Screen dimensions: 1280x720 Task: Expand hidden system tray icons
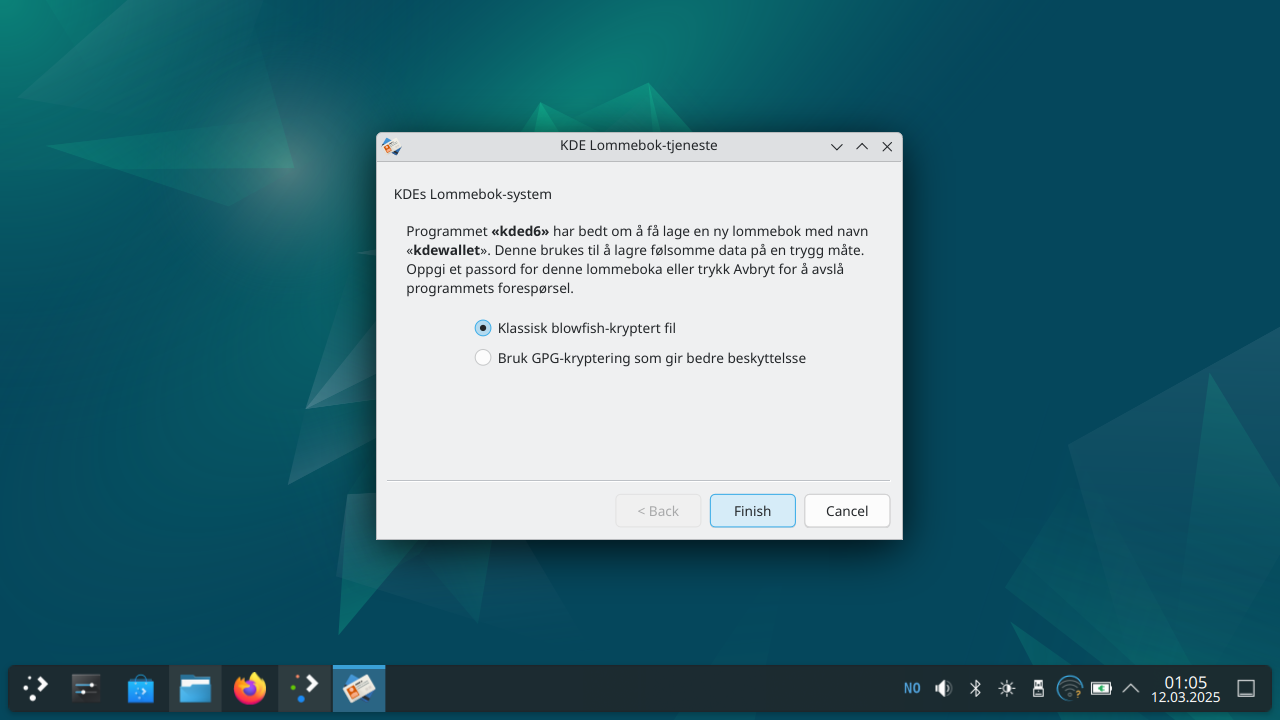(x=1131, y=688)
